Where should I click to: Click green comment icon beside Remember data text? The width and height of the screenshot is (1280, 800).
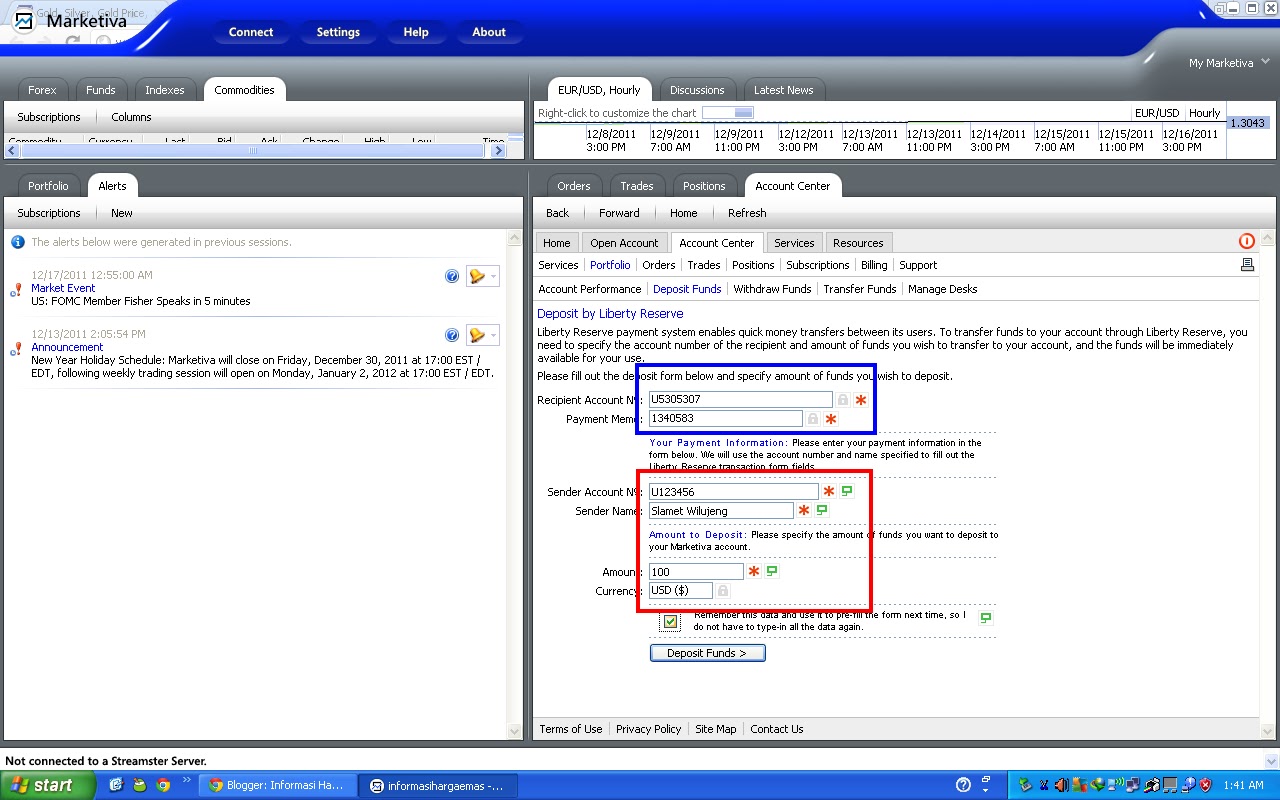coord(986,618)
